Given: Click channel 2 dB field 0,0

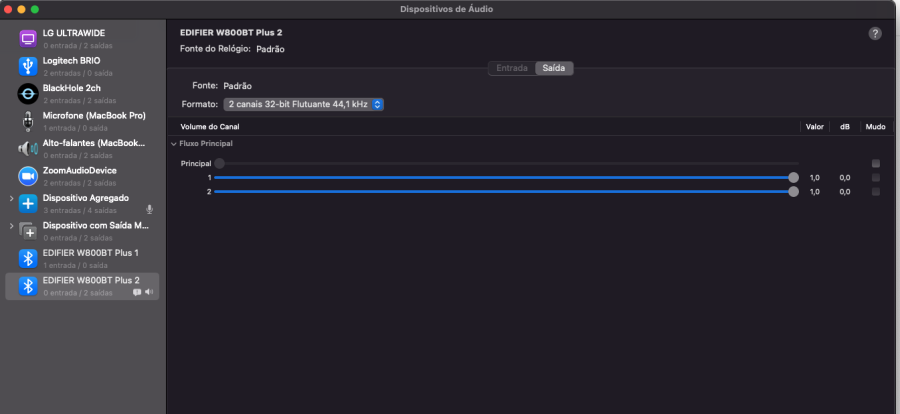Looking at the screenshot, I should tap(845, 192).
